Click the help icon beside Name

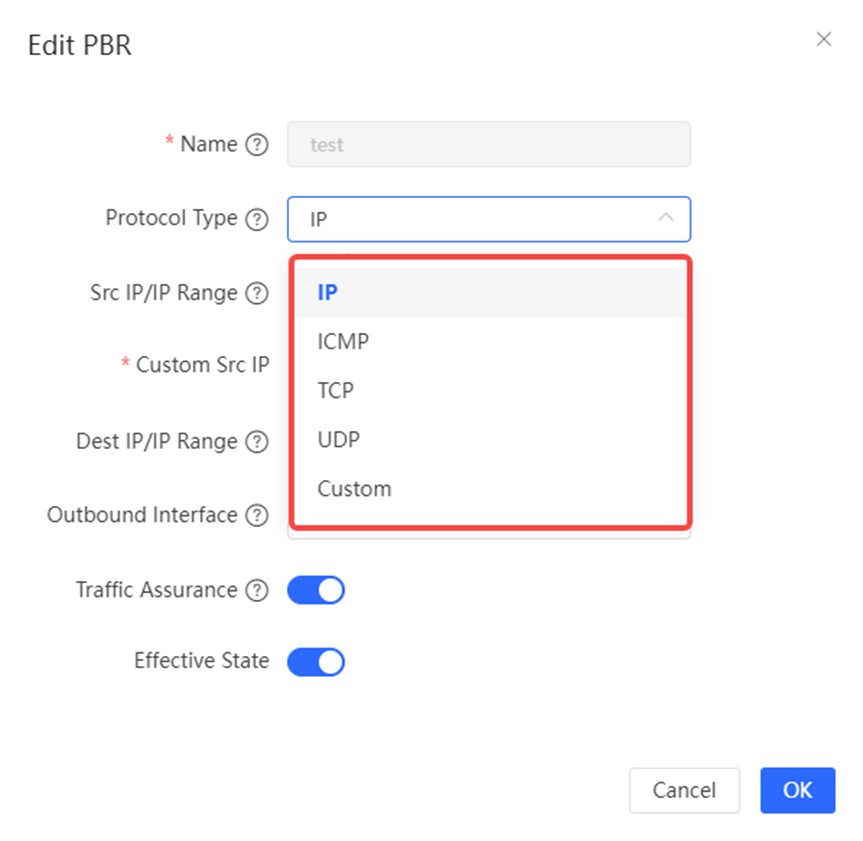pos(257,145)
